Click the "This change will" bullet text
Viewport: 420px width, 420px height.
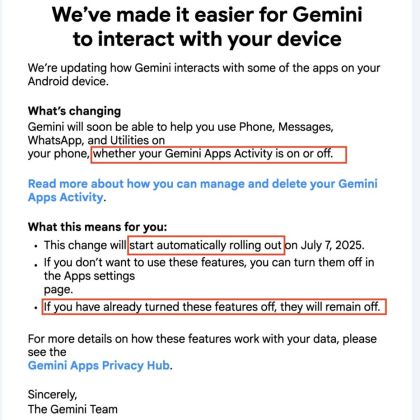click(85, 245)
